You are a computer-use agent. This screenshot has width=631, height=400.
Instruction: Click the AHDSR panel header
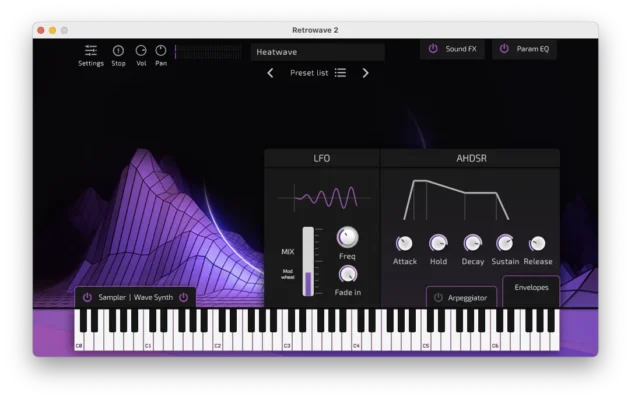(471, 158)
